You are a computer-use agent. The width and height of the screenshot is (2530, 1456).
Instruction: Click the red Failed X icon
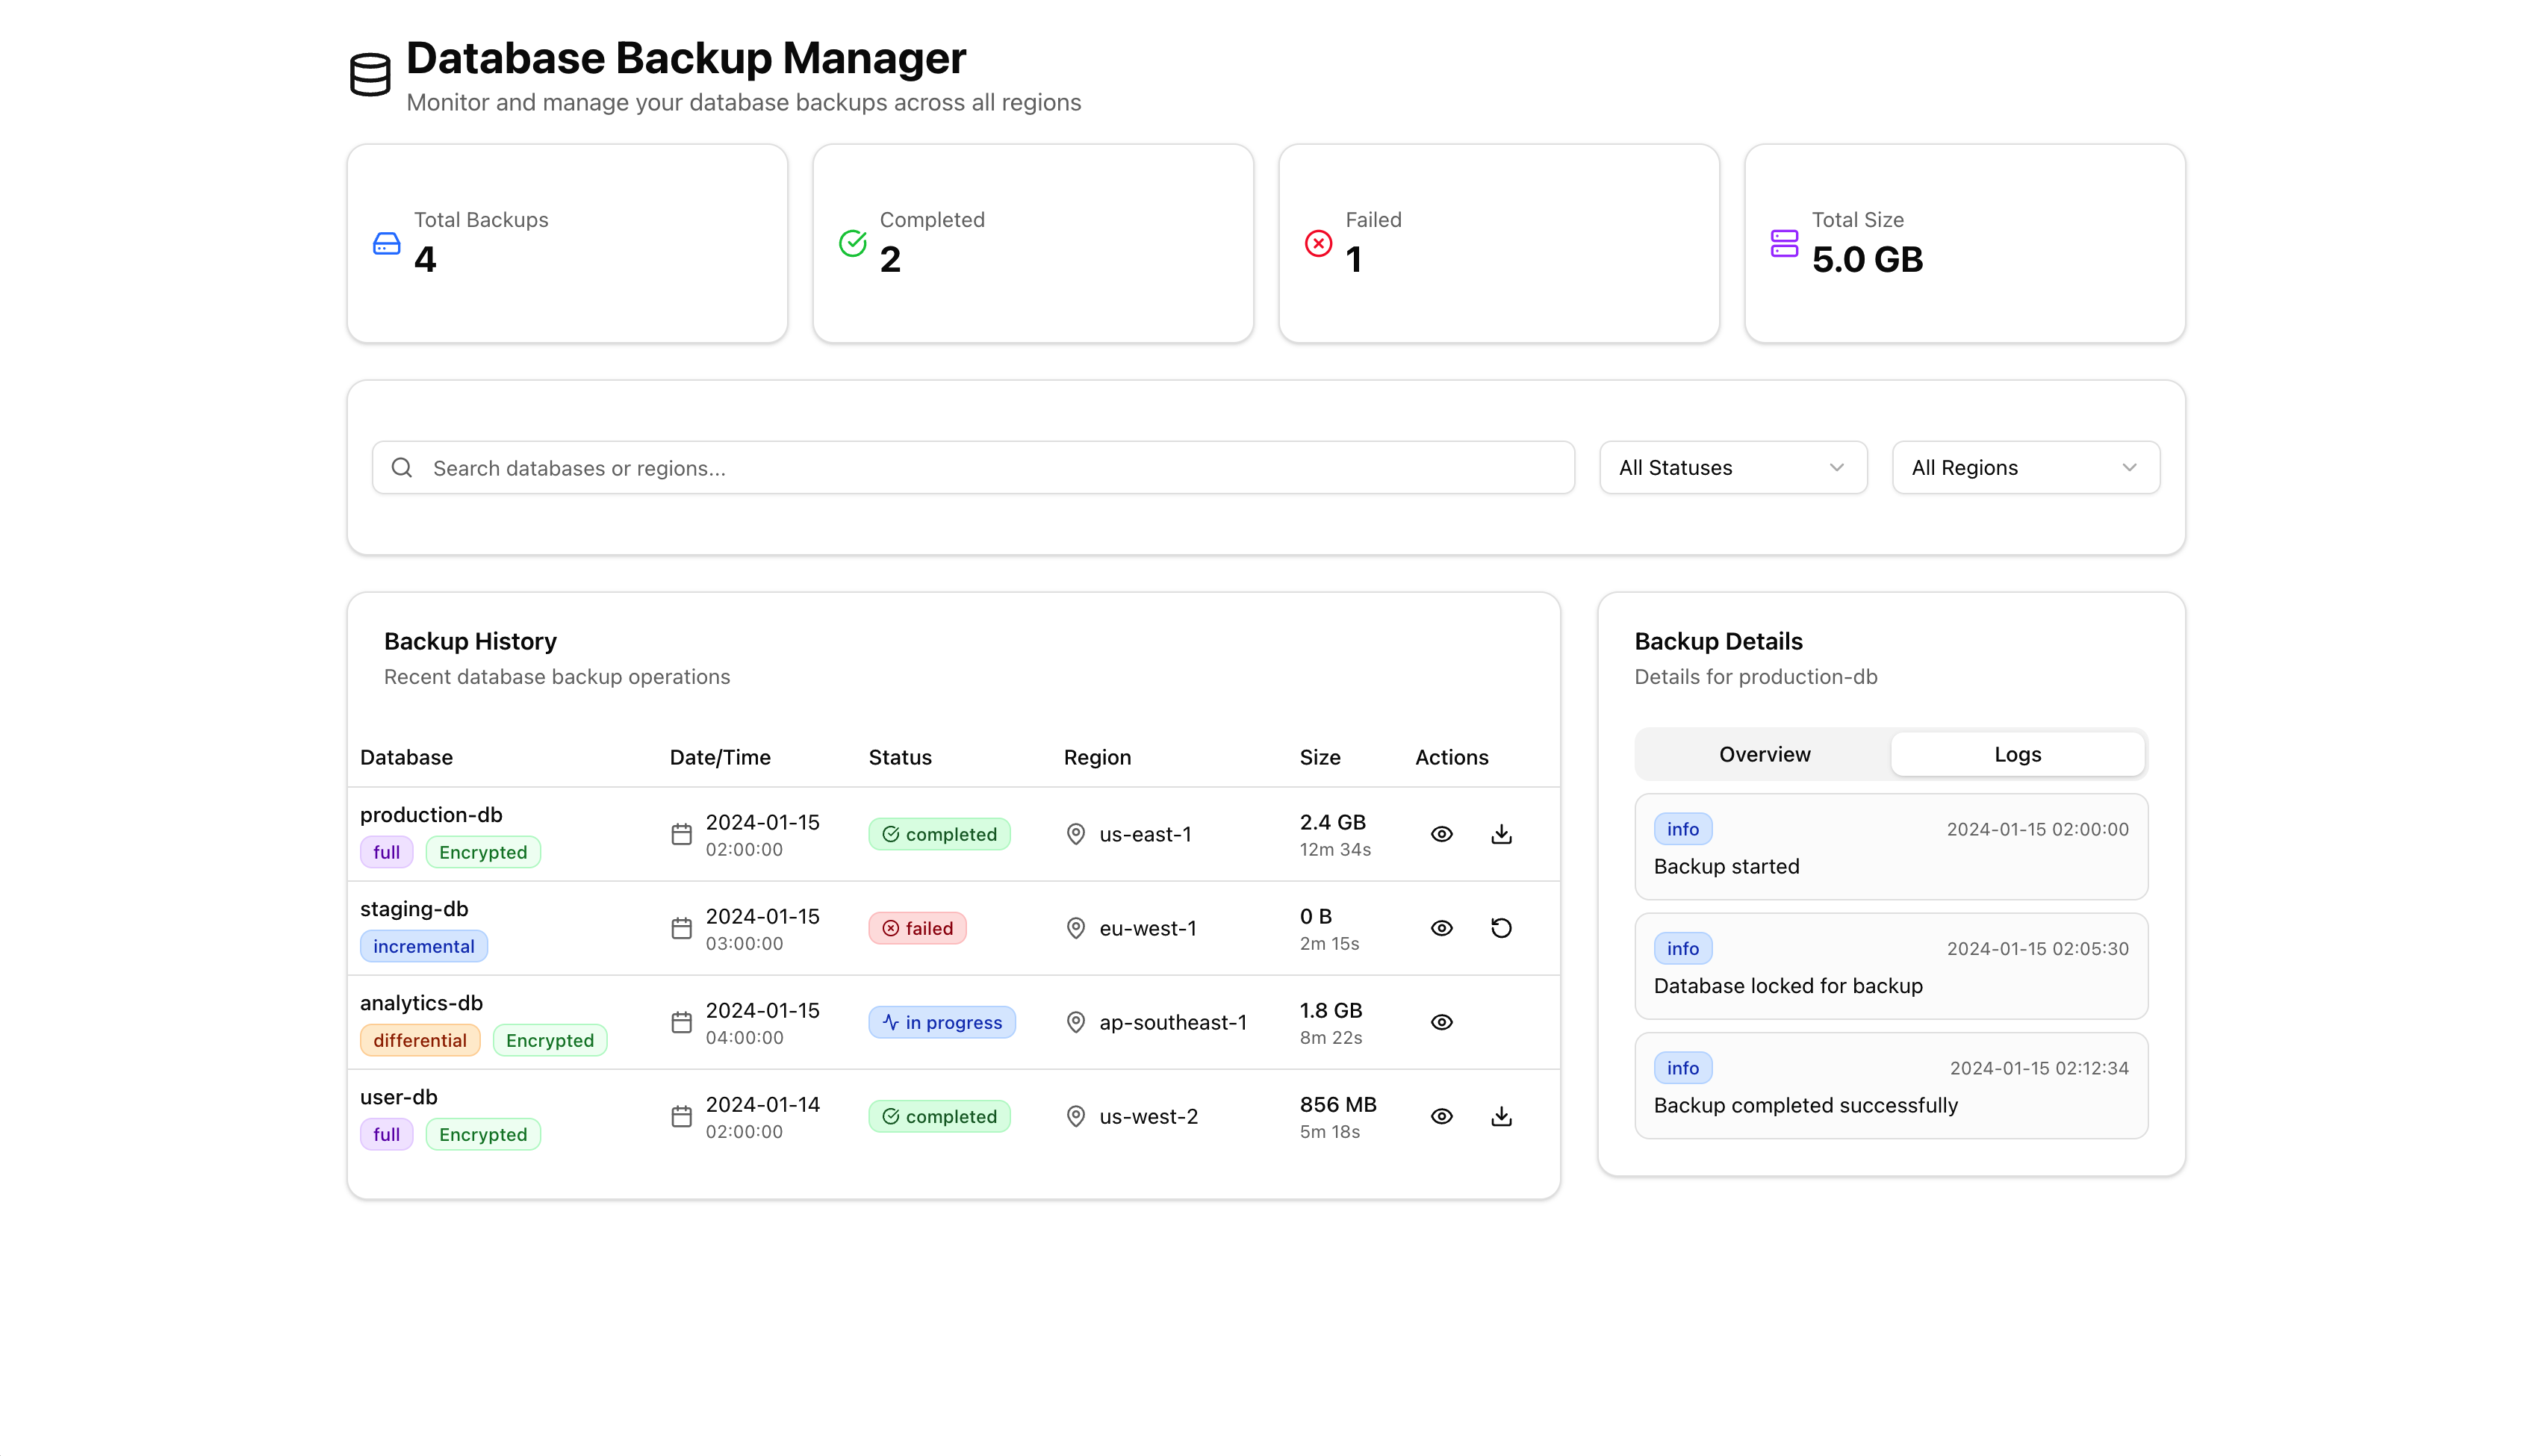(1318, 243)
